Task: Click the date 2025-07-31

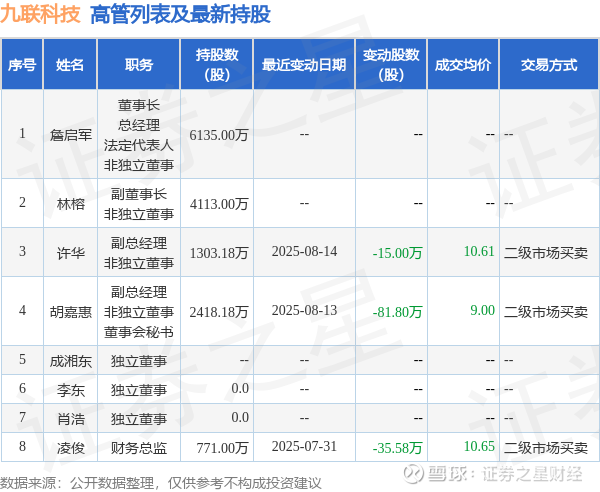Action: coord(304,446)
